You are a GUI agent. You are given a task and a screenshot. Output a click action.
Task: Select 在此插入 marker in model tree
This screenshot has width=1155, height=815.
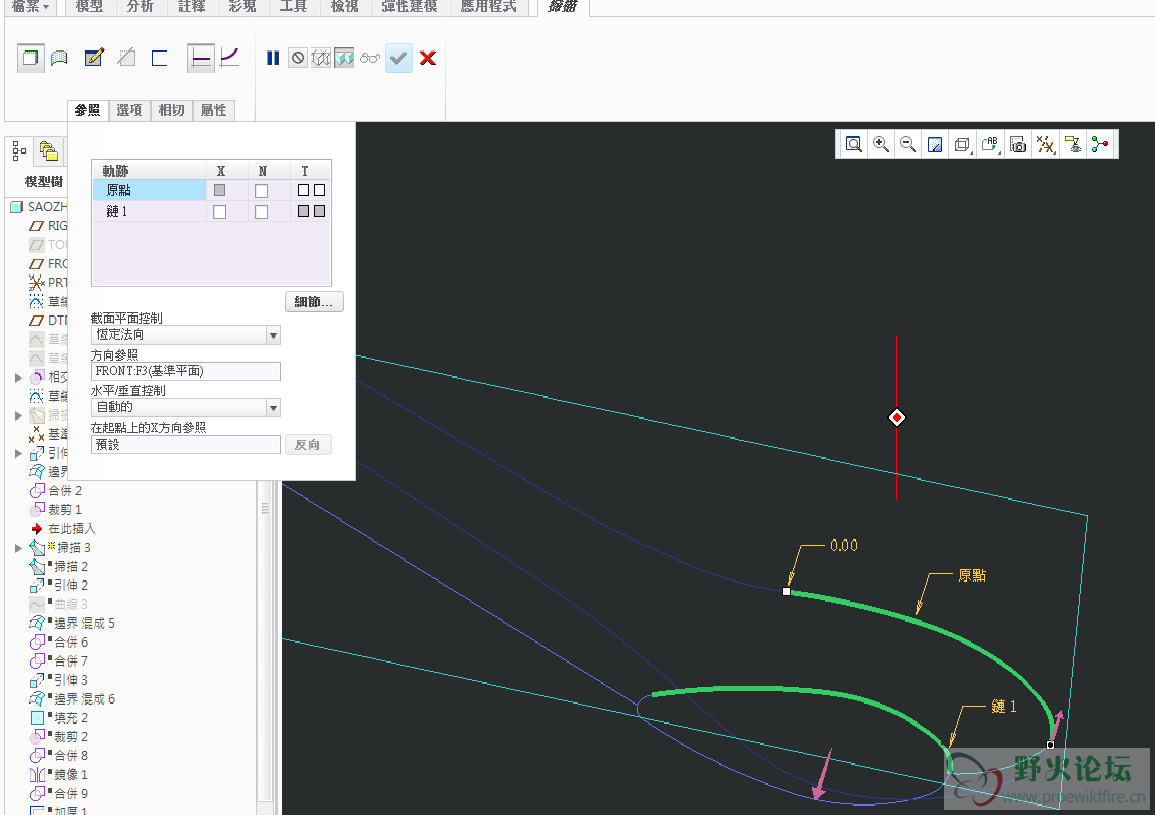tap(63, 529)
